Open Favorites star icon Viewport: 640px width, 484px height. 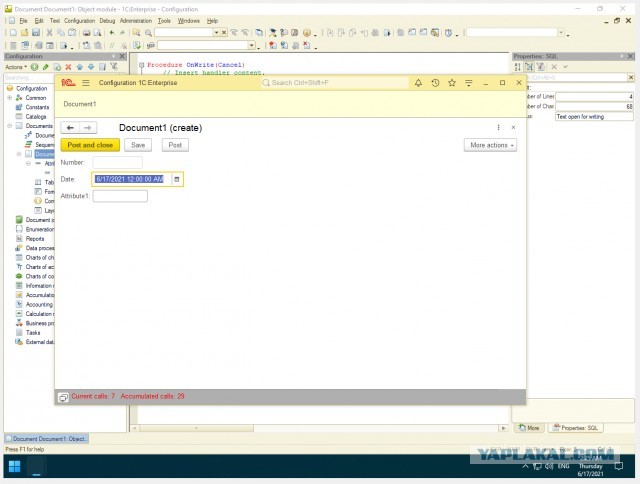pos(452,83)
